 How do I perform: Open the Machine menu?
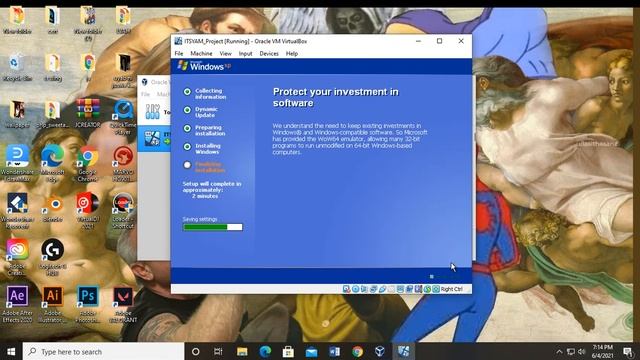(x=201, y=53)
